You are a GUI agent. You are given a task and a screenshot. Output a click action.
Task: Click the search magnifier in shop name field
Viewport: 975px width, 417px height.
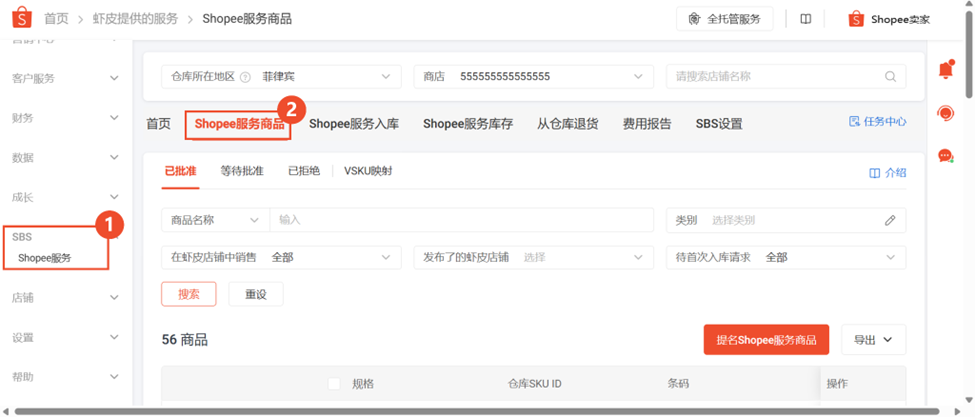click(890, 76)
